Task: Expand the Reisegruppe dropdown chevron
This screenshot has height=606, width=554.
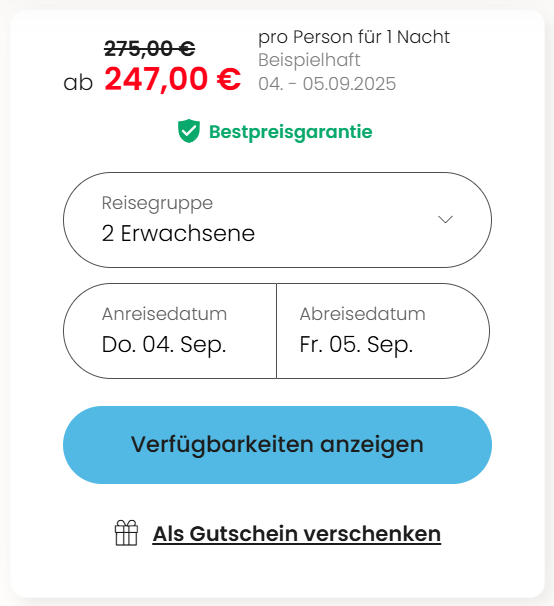Action: pos(445,220)
